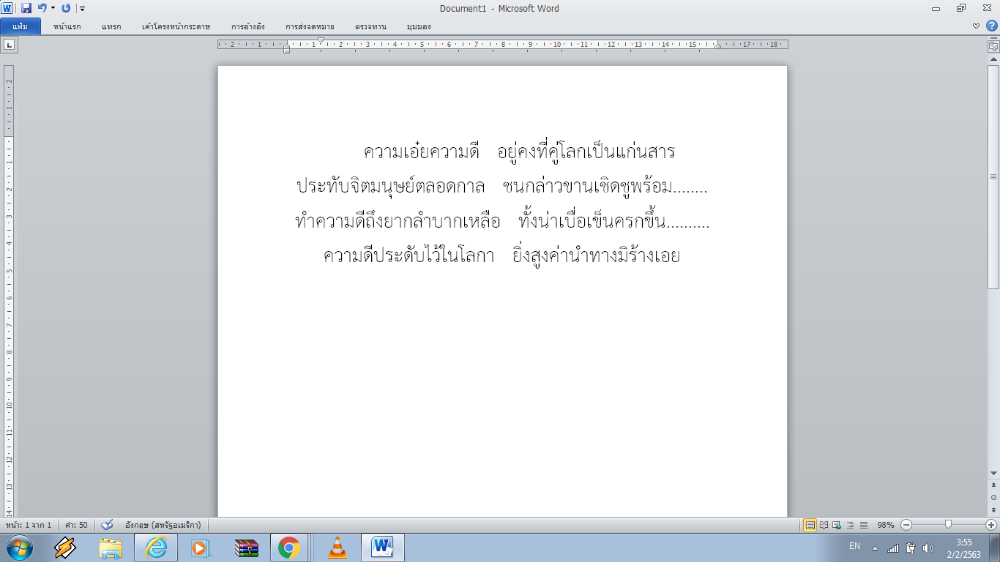This screenshot has width=1000, height=562.
Task: Click the zoom out minus button
Action: click(906, 524)
